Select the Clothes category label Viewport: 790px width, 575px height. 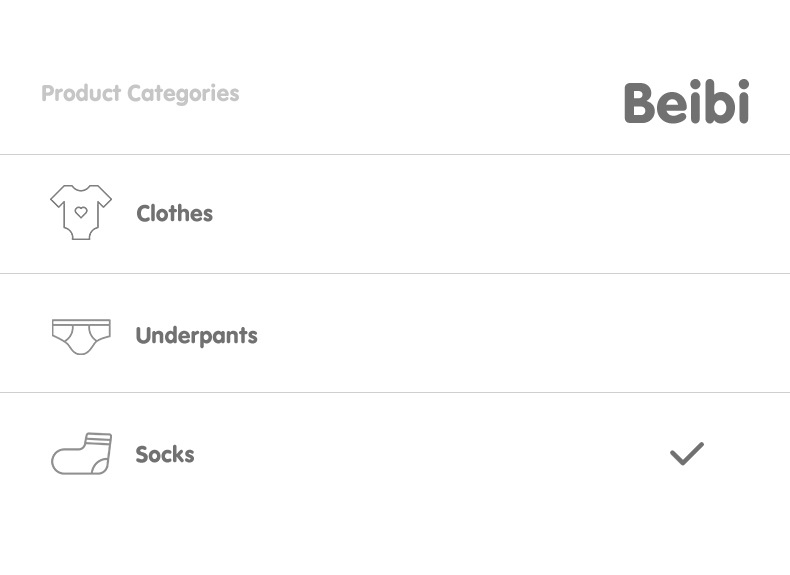(174, 213)
